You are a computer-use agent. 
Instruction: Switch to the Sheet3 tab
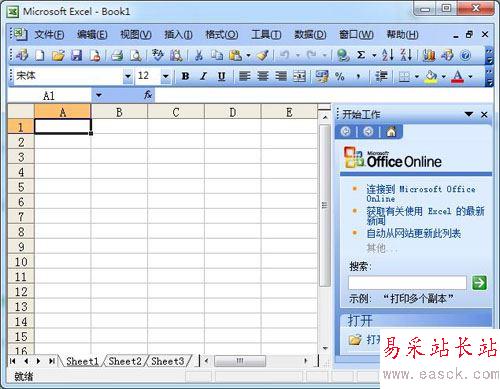point(168,361)
